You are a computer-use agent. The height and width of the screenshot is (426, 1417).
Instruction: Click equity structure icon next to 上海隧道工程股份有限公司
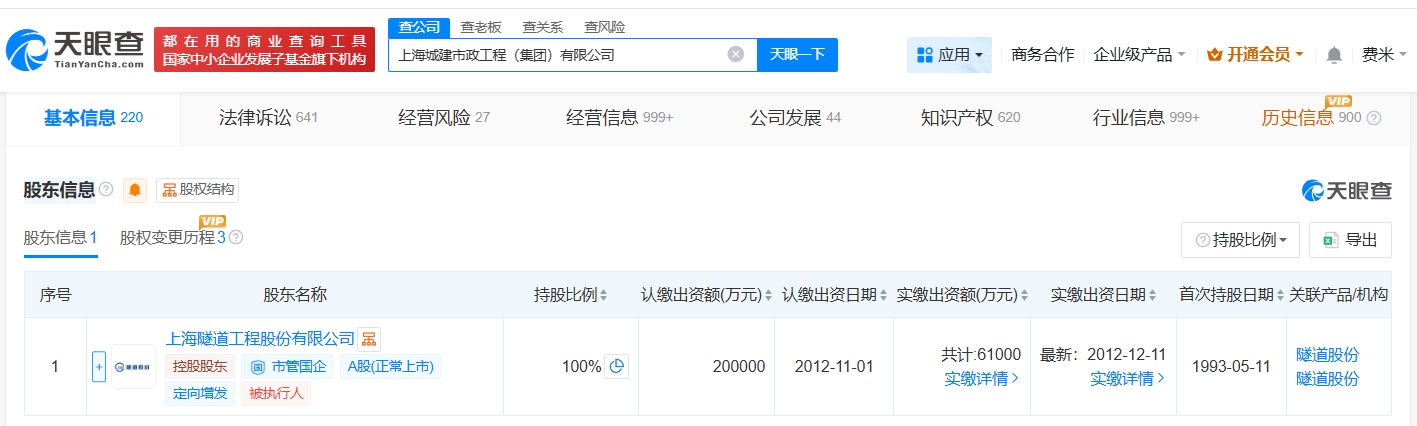click(369, 340)
